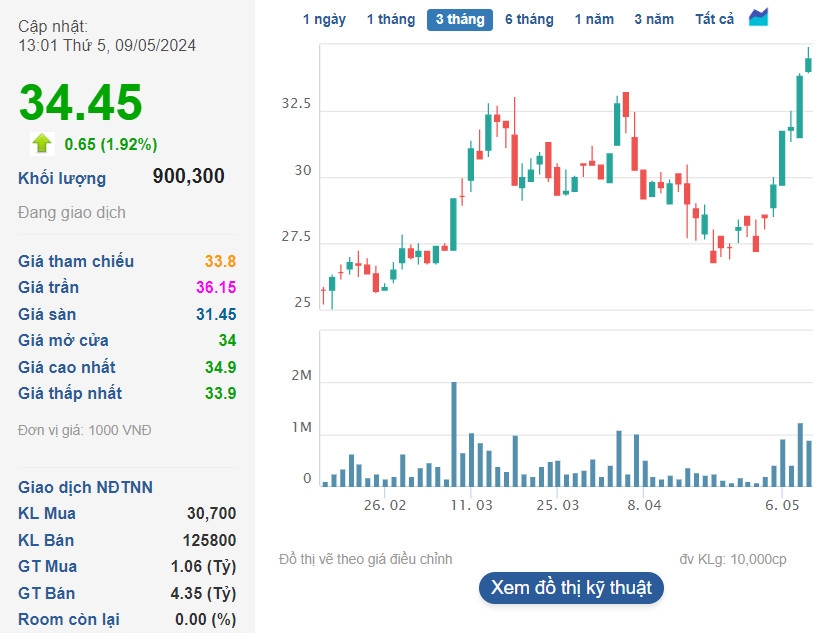
Task: Select the 3 năm timeframe
Action: 654,19
